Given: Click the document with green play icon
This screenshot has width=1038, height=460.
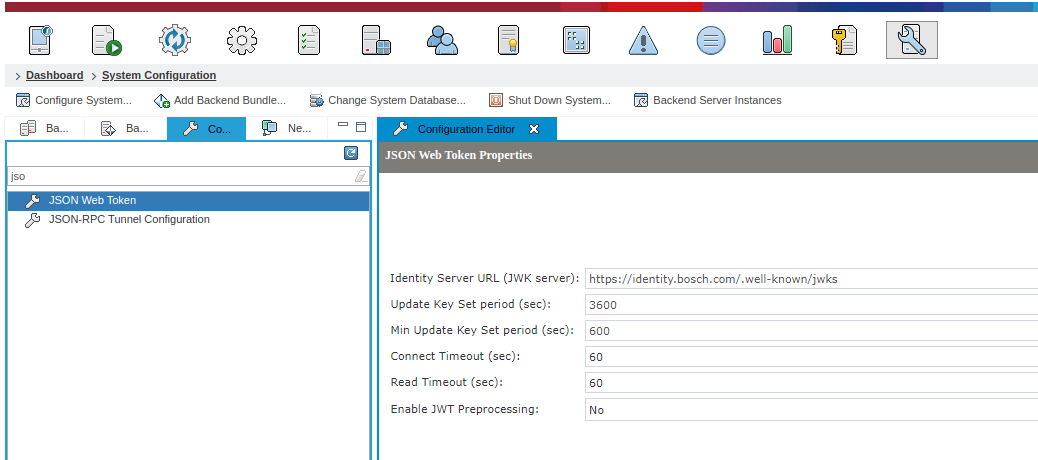Looking at the screenshot, I should pos(106,40).
